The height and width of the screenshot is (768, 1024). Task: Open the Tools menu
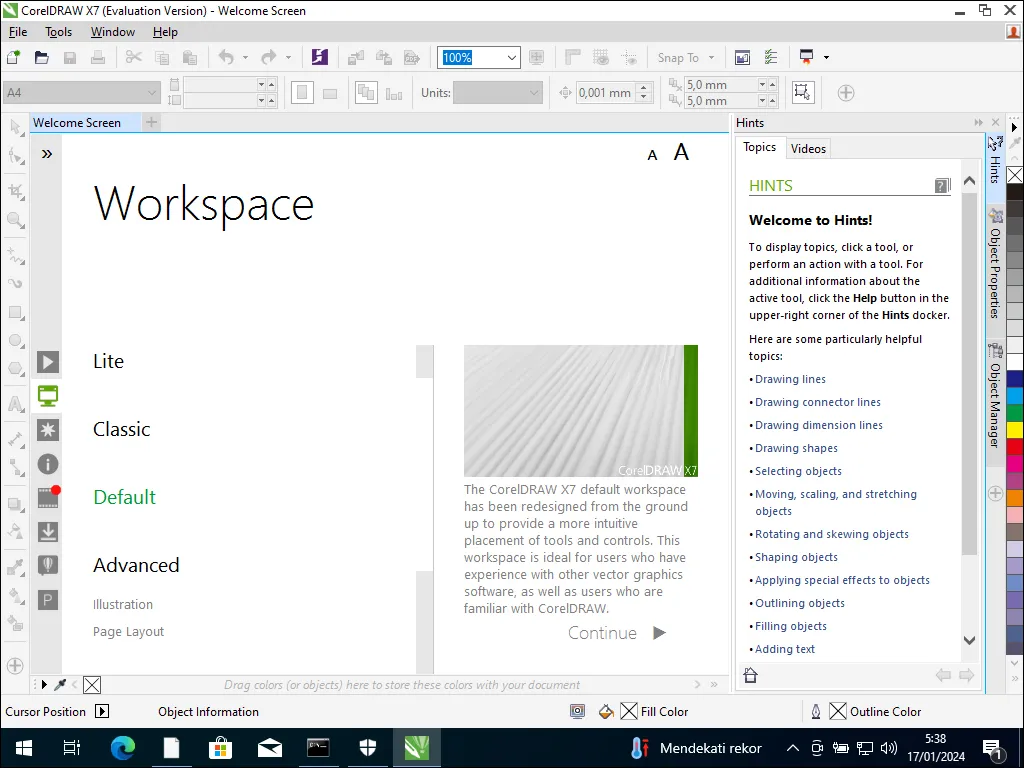click(x=59, y=32)
